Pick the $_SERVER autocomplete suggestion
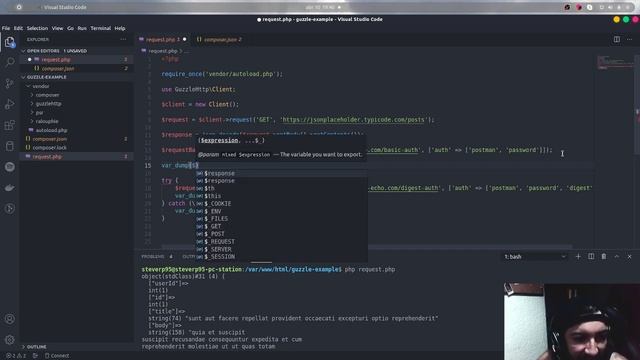 click(281, 249)
